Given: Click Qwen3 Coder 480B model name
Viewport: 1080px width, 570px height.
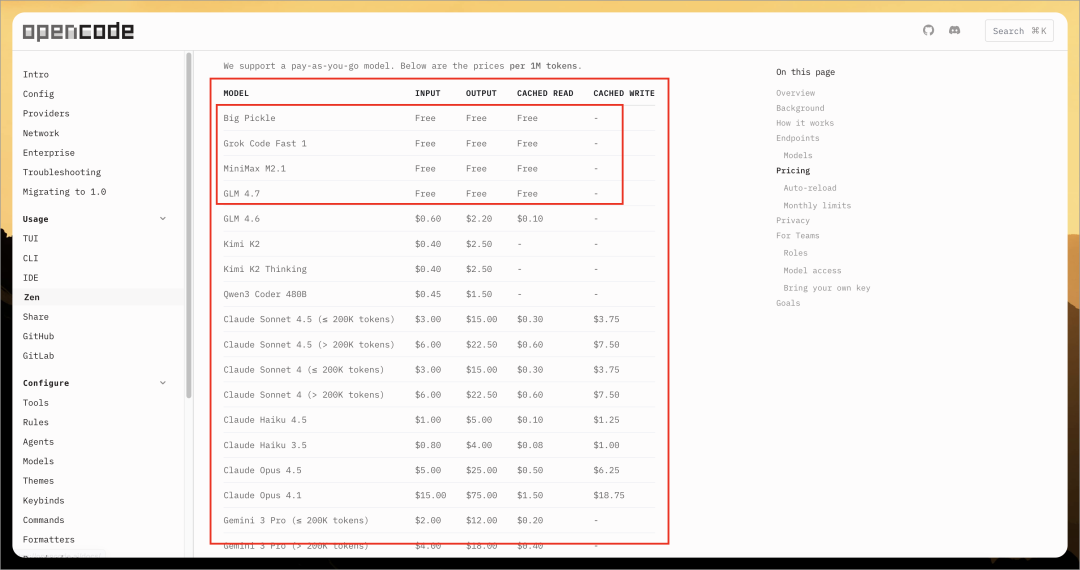Looking at the screenshot, I should [x=265, y=295].
